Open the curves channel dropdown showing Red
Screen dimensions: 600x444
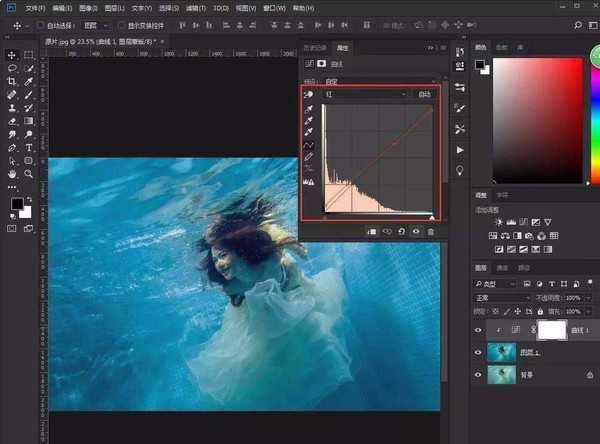[366, 94]
